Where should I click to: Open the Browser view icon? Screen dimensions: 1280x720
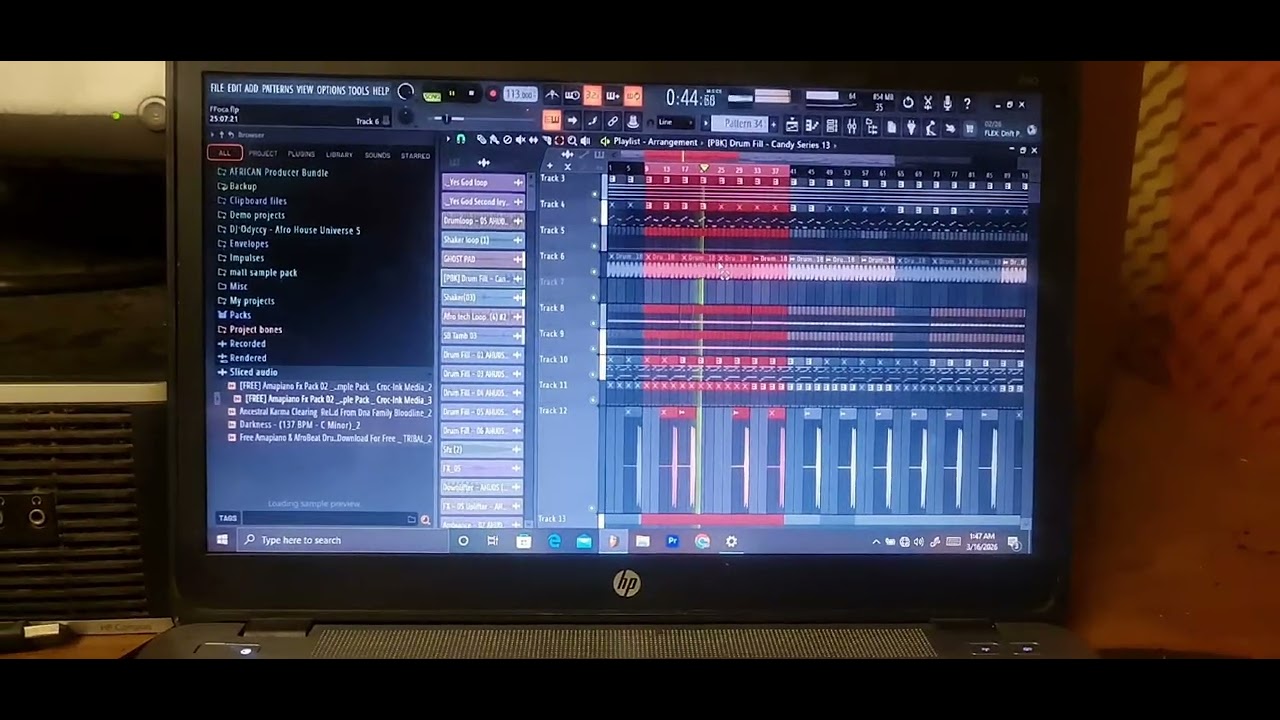pyautogui.click(x=871, y=125)
